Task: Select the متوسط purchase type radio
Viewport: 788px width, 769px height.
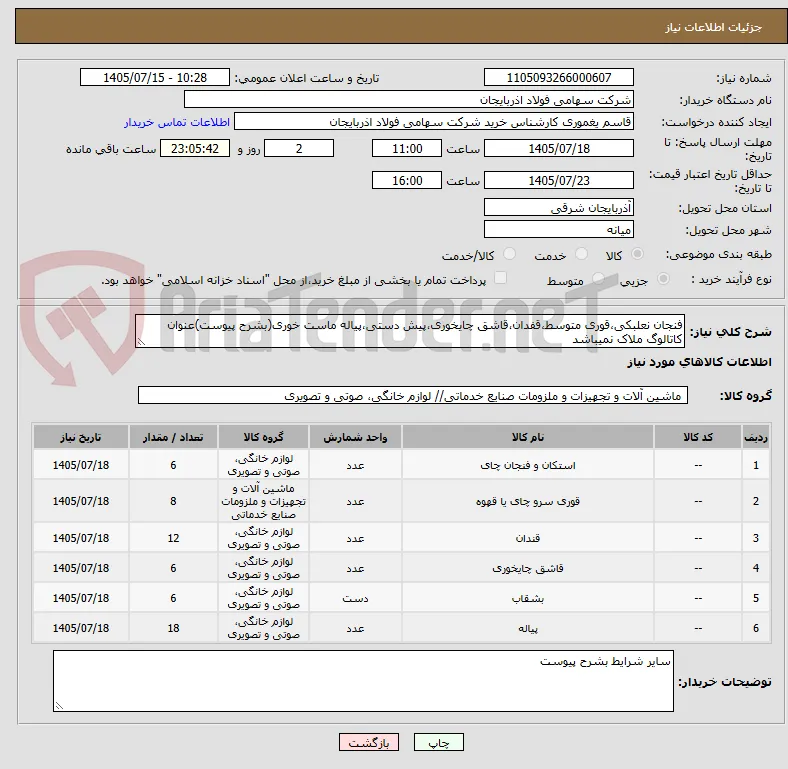Action: click(598, 278)
